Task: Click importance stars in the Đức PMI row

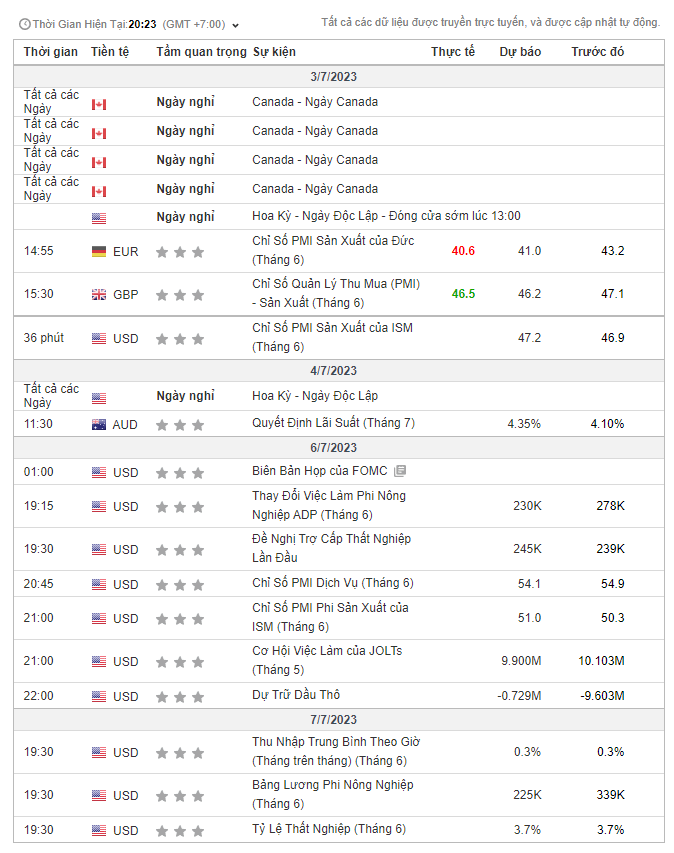Action: pyautogui.click(x=180, y=252)
